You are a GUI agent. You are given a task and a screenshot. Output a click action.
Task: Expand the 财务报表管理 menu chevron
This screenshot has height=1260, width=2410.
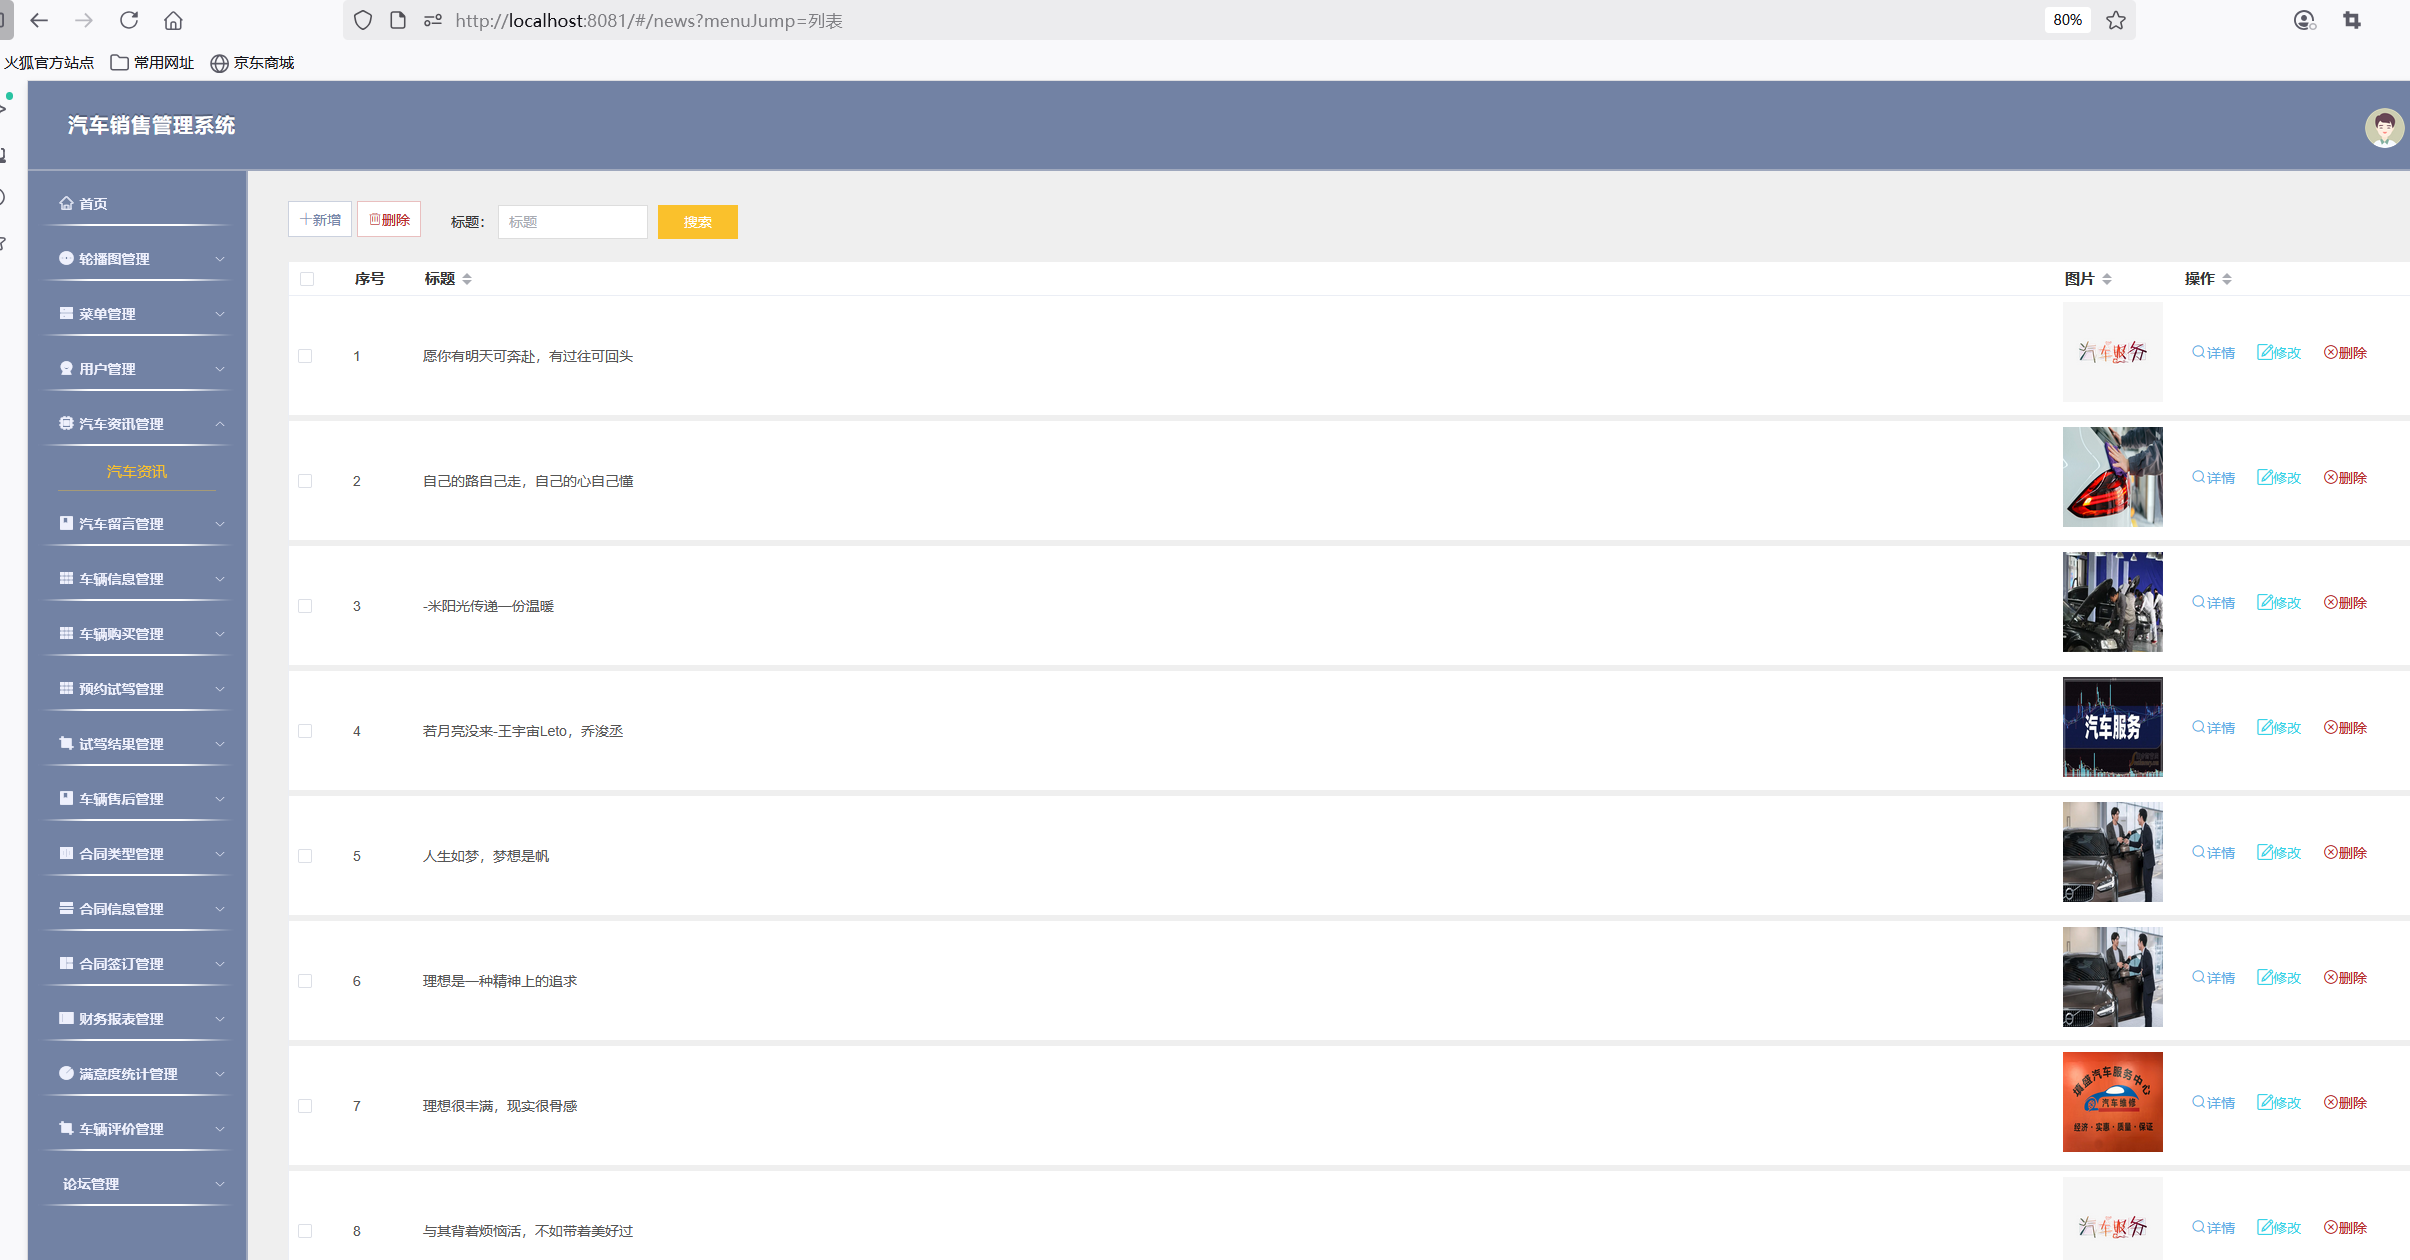(219, 1019)
